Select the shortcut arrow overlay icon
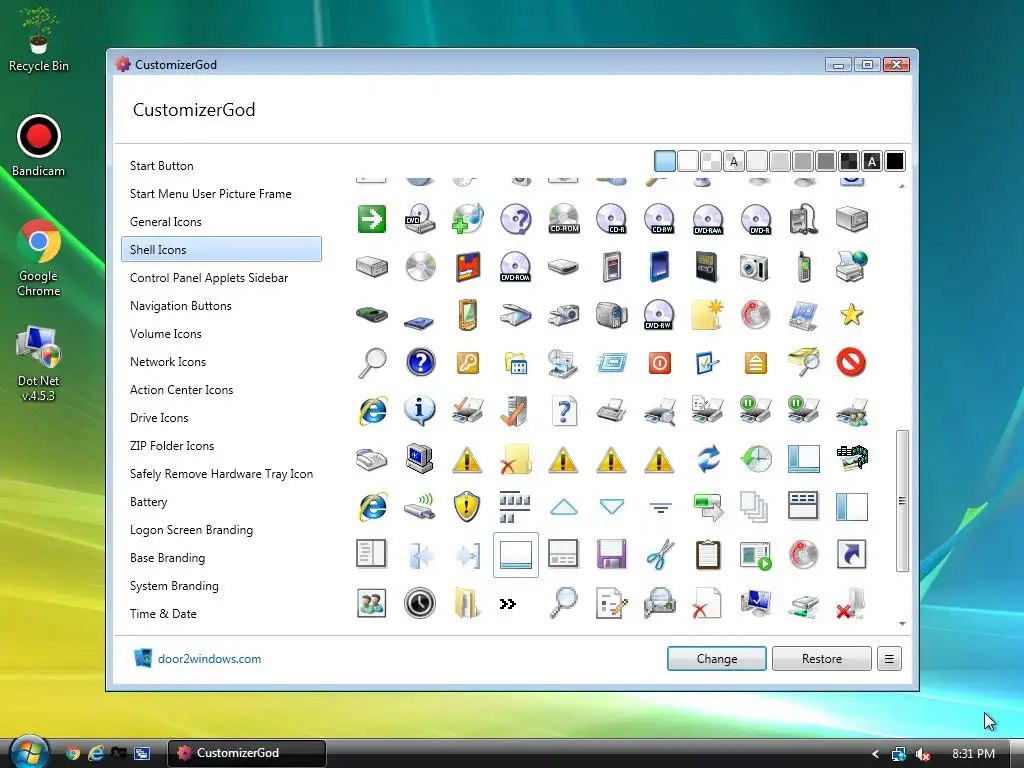This screenshot has width=1024, height=768. [x=852, y=554]
